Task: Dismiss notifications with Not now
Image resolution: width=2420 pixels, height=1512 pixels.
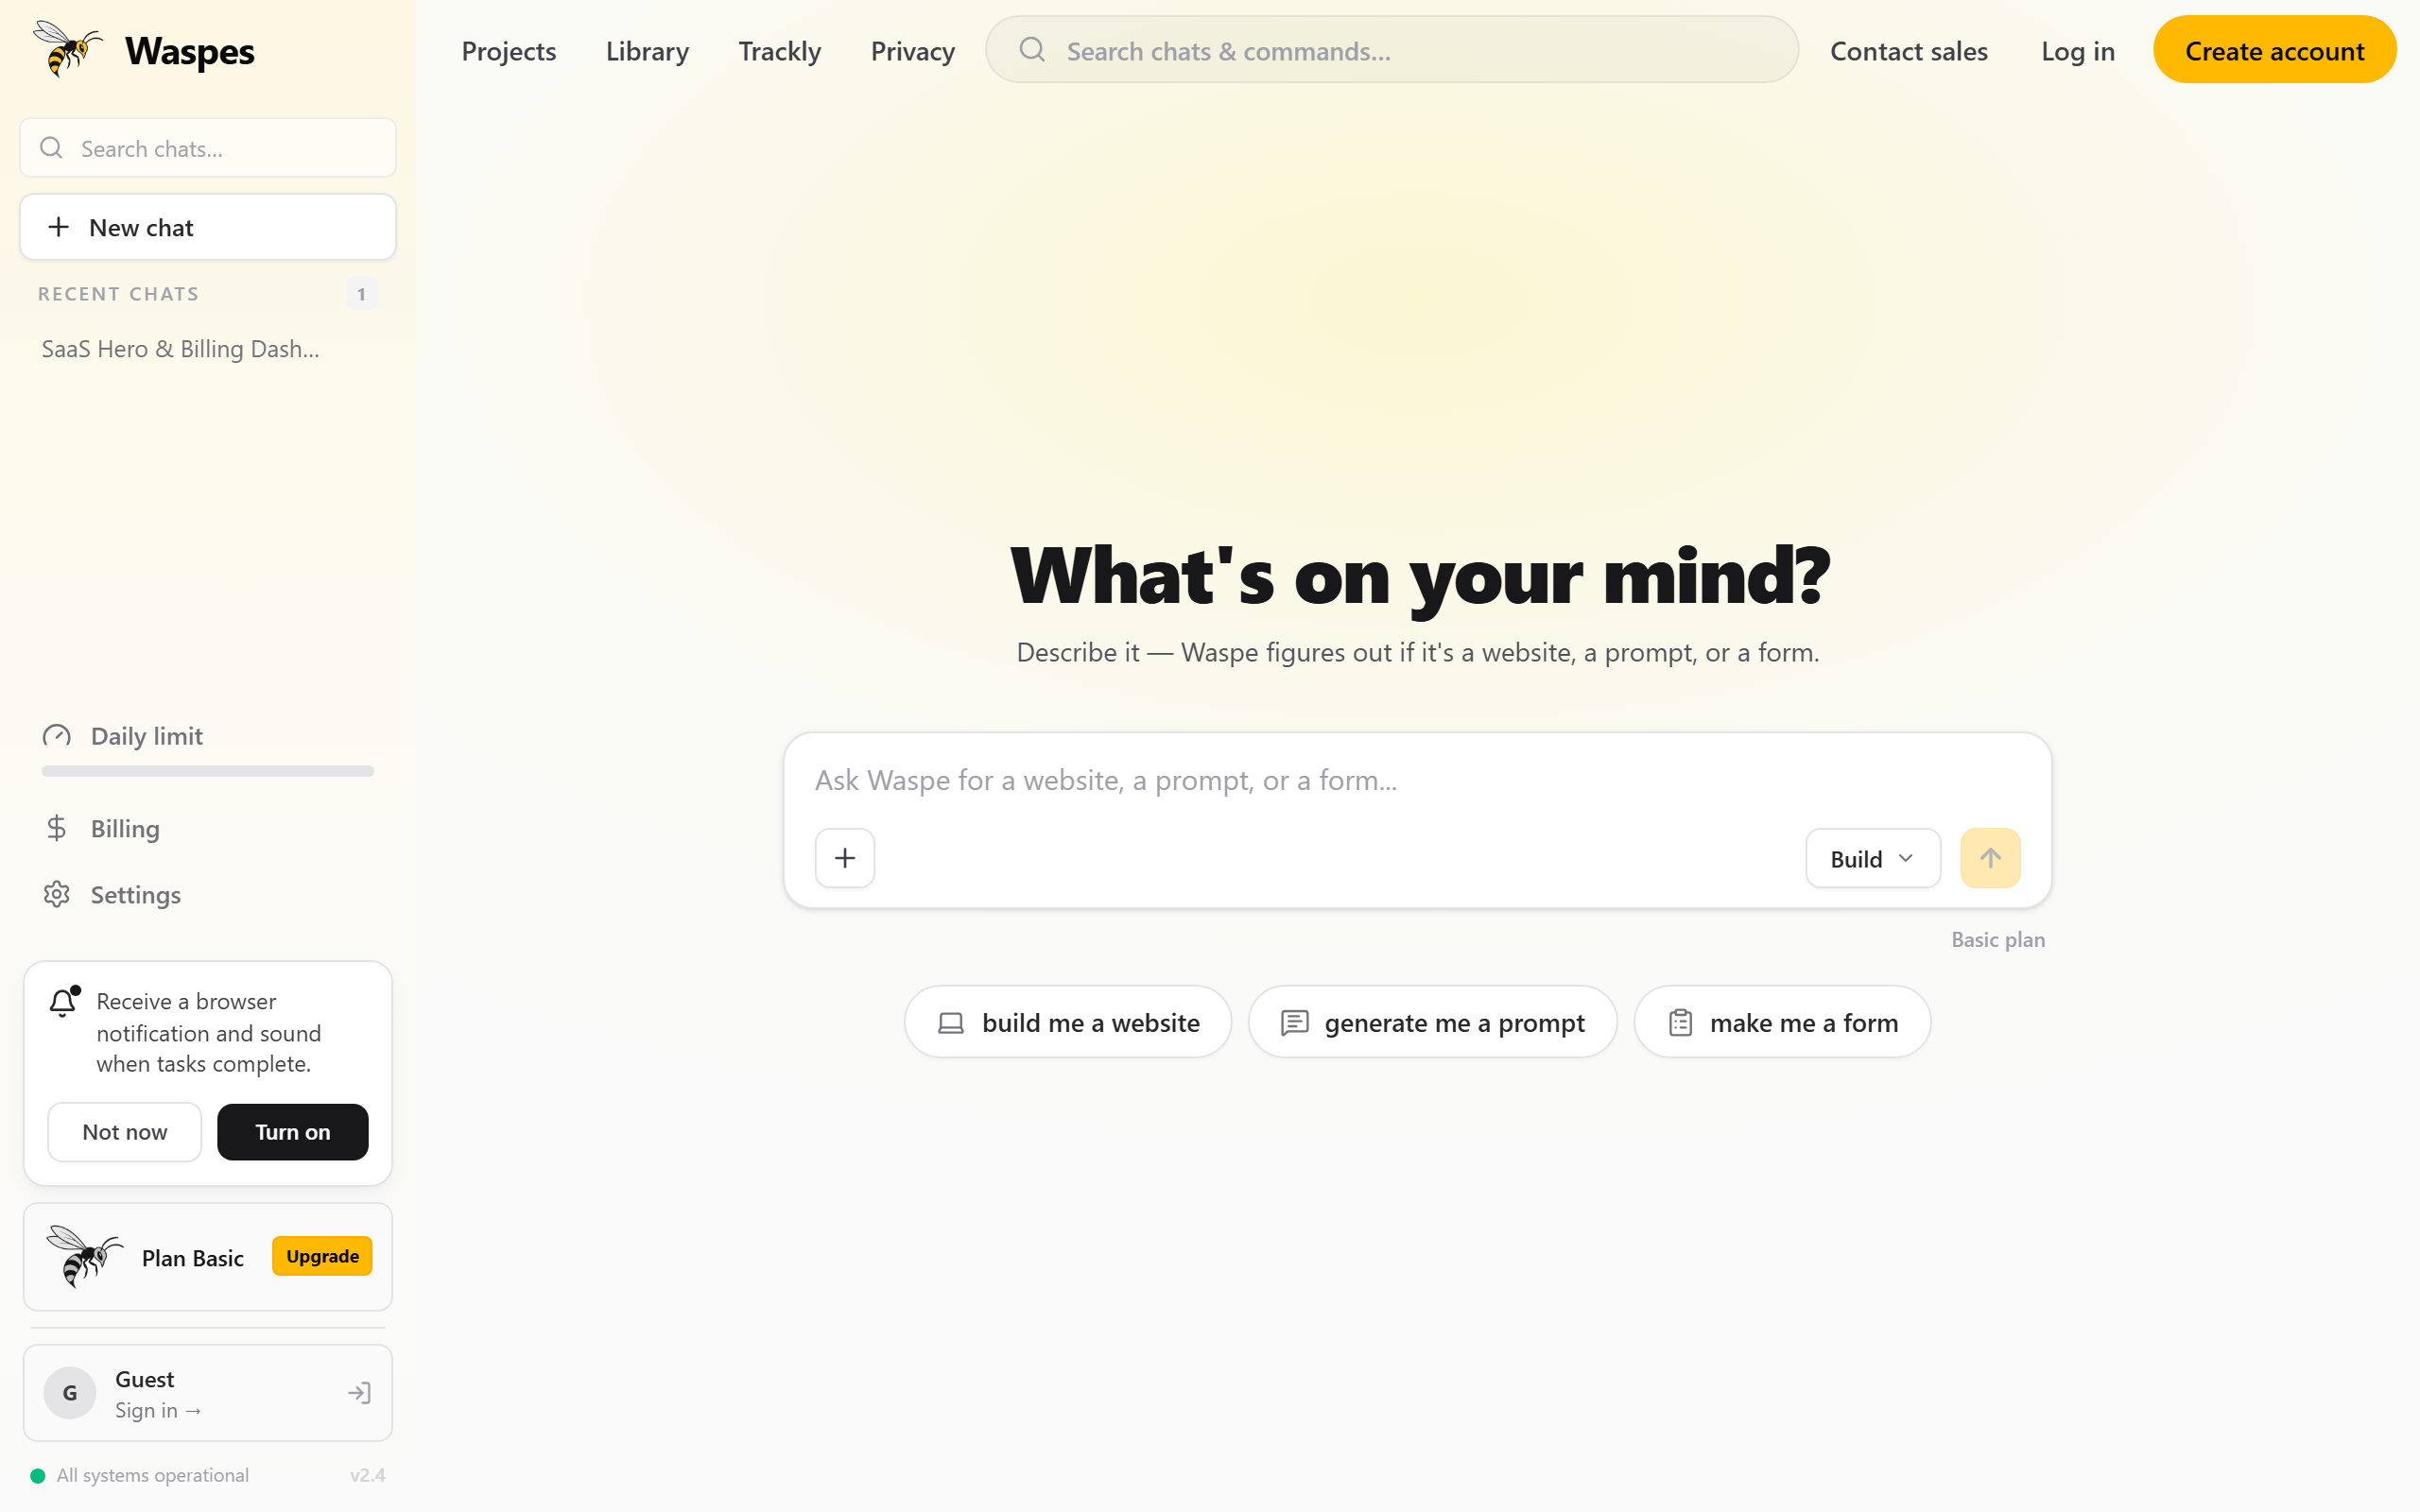Action: point(125,1132)
